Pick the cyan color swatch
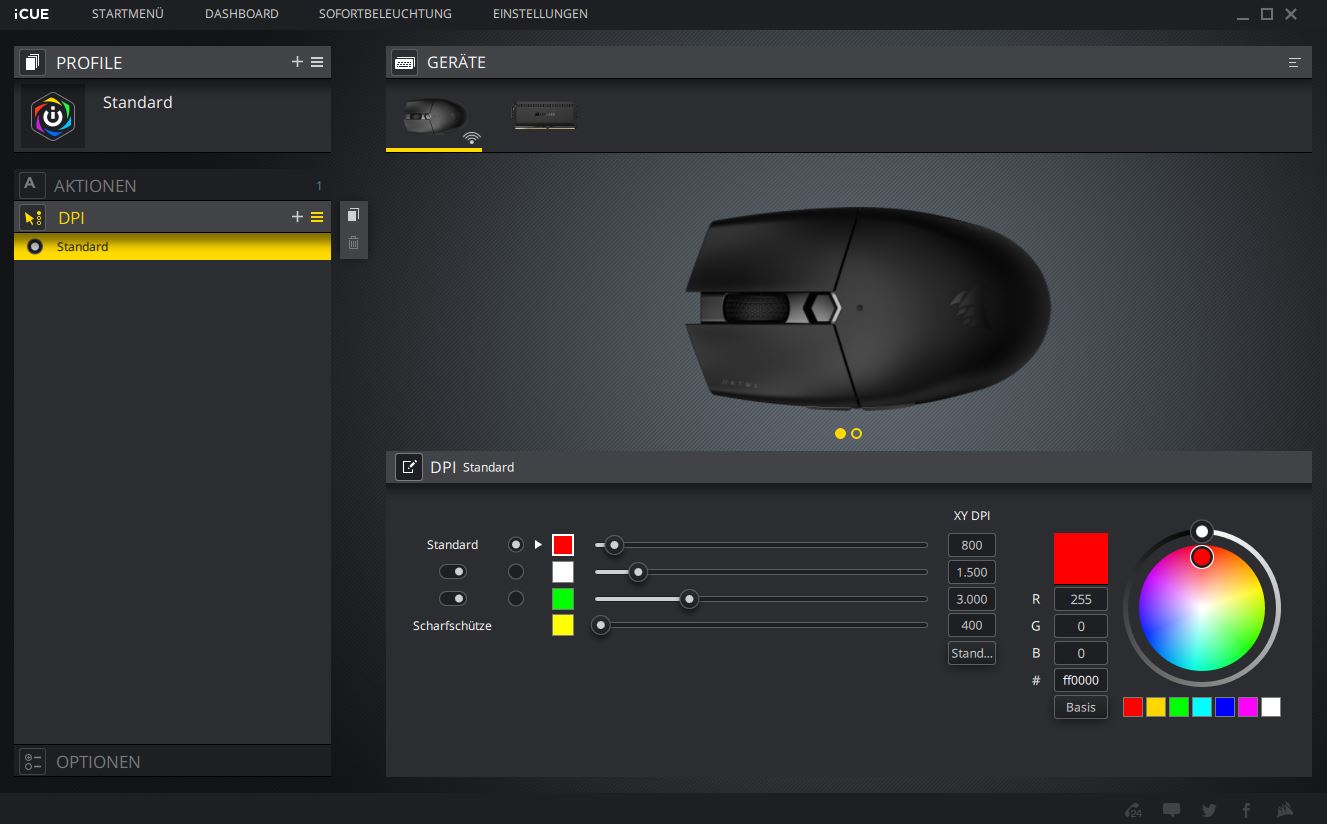 point(1202,707)
